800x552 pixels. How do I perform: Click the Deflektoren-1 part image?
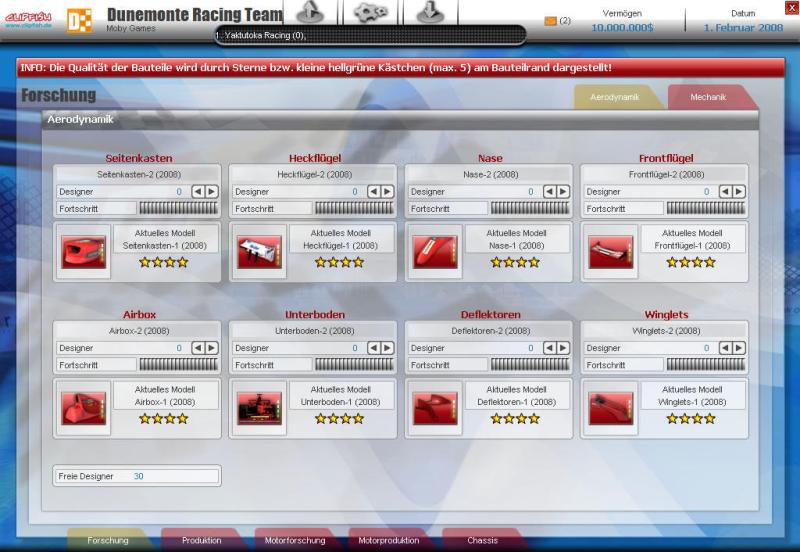435,408
